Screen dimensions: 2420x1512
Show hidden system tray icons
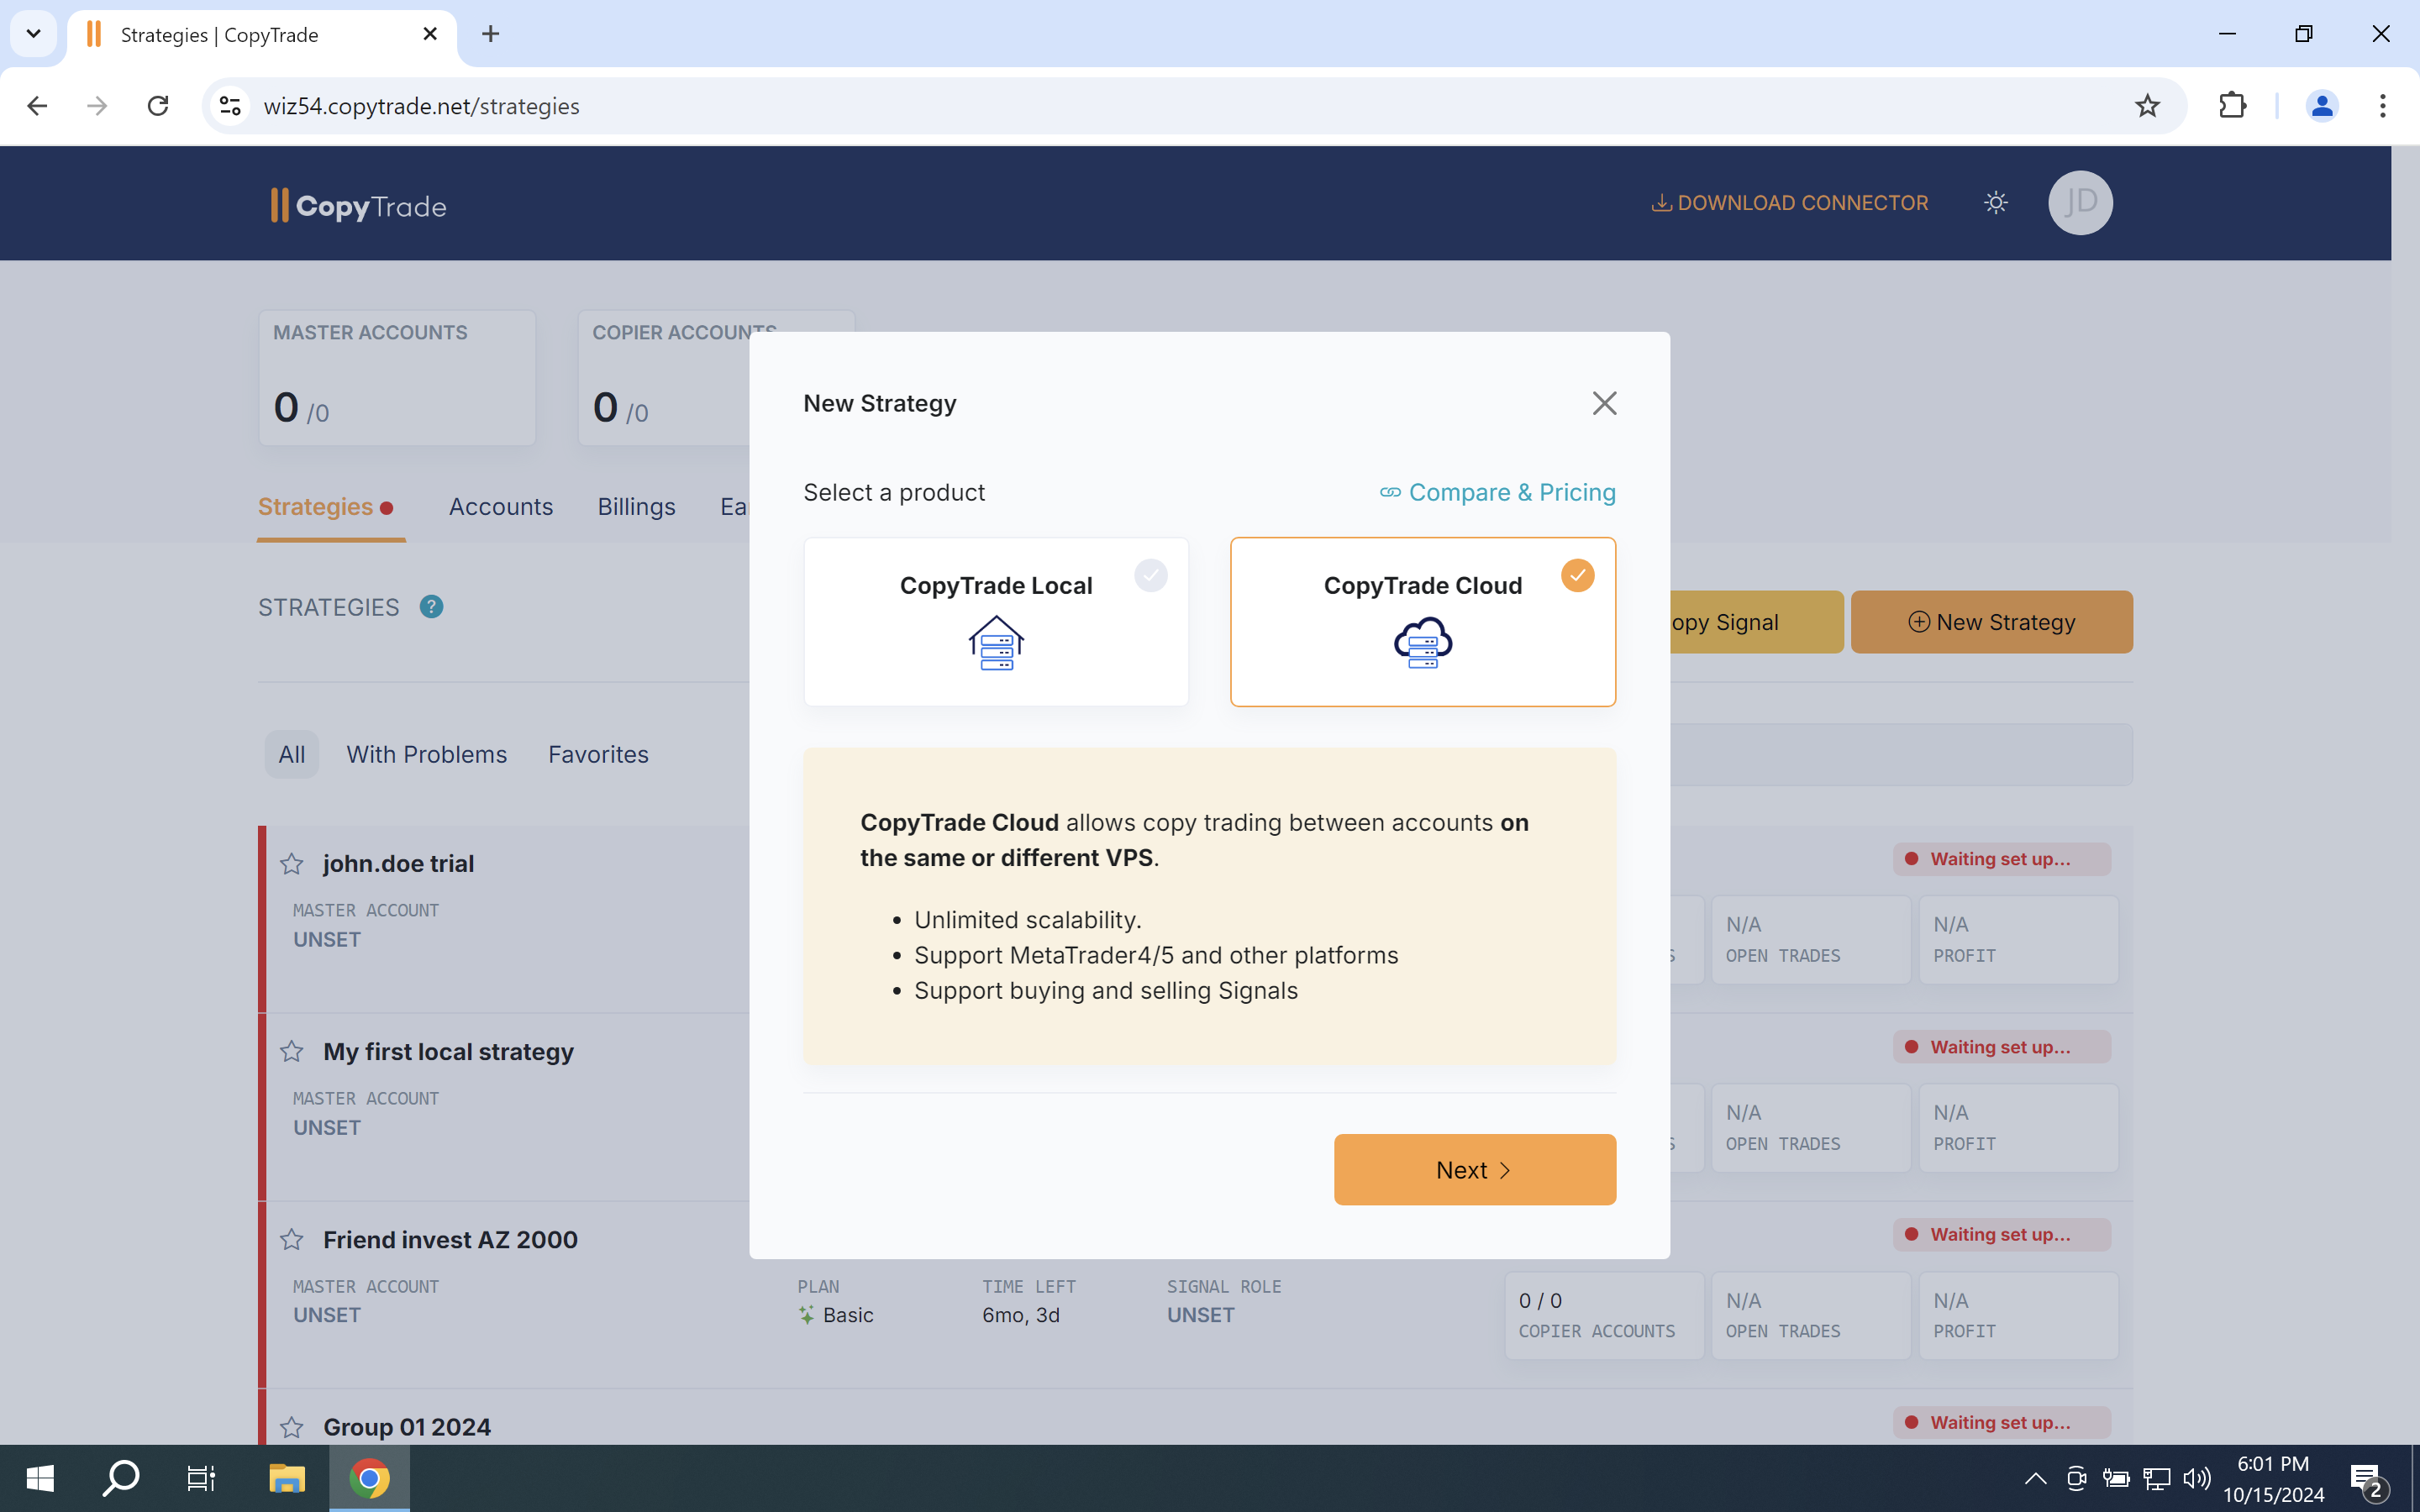[2035, 1479]
